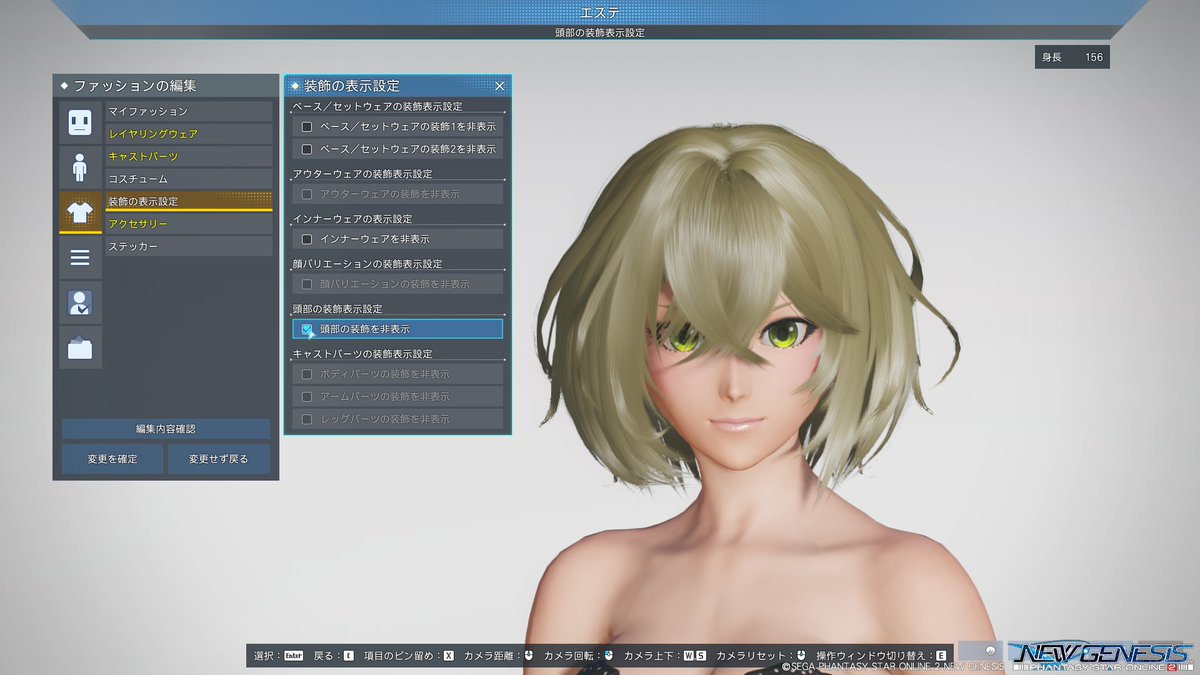Open the body type icon in sidebar
This screenshot has height=675, width=1200.
click(80, 164)
